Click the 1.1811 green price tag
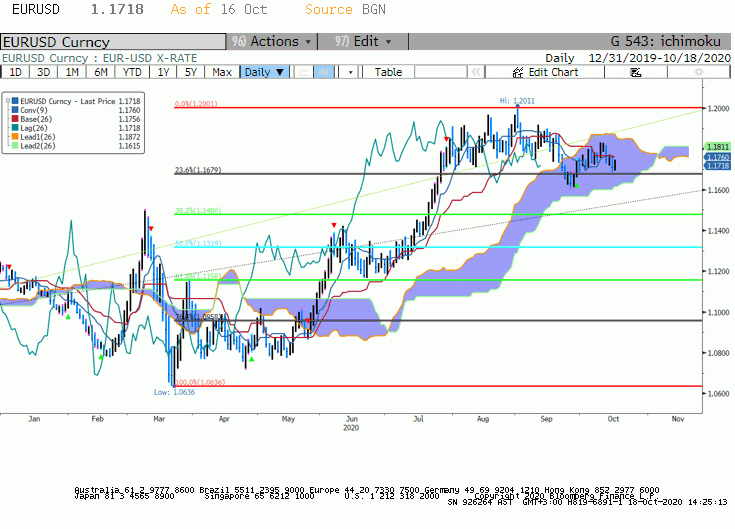This screenshot has height=529, width=735. [718, 147]
